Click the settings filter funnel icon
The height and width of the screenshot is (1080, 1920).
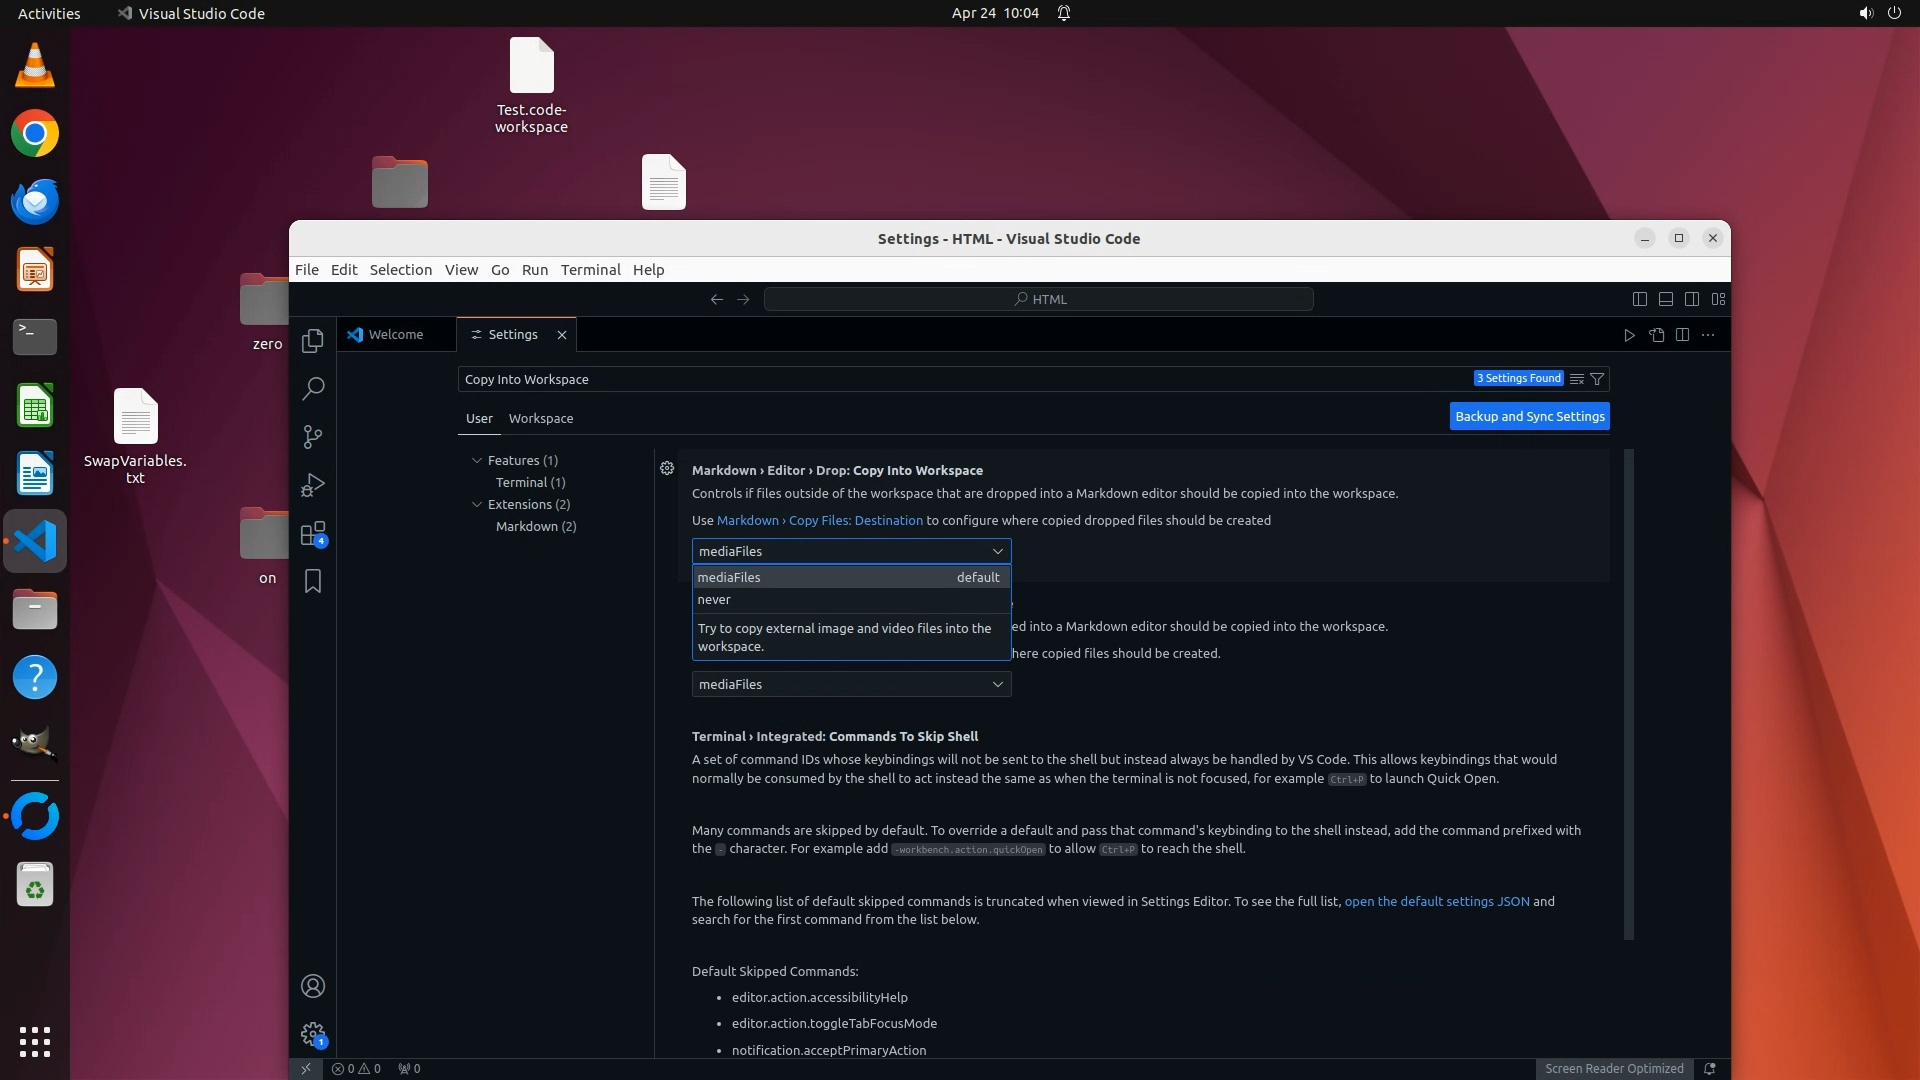[x=1597, y=379]
